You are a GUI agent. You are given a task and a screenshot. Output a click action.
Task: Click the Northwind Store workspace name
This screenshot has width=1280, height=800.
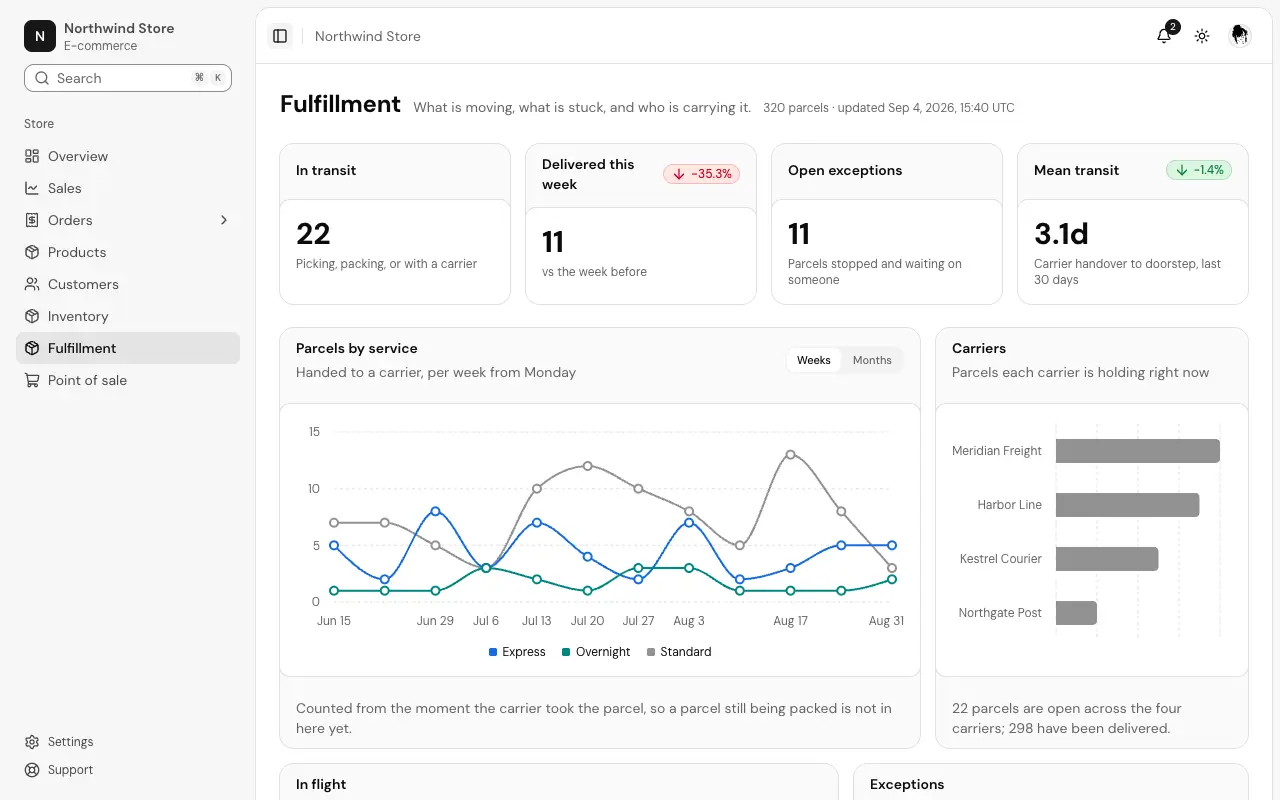[119, 28]
